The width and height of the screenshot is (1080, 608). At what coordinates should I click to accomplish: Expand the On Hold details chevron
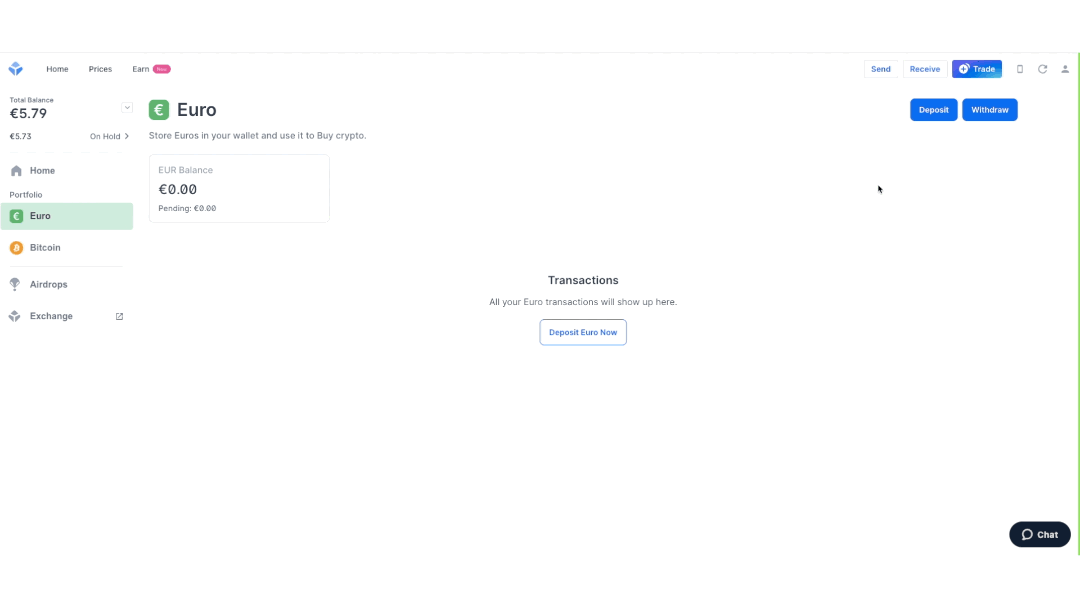pos(126,136)
